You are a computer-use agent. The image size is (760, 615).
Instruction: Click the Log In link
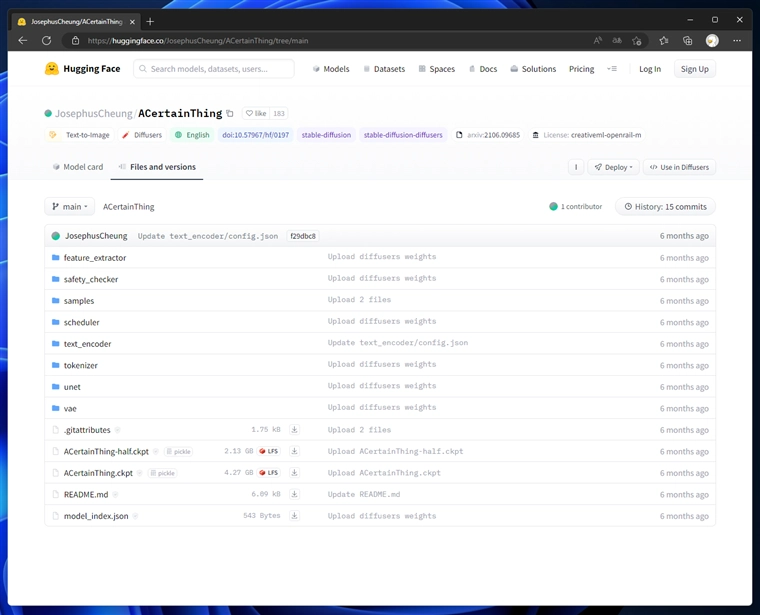(x=649, y=69)
